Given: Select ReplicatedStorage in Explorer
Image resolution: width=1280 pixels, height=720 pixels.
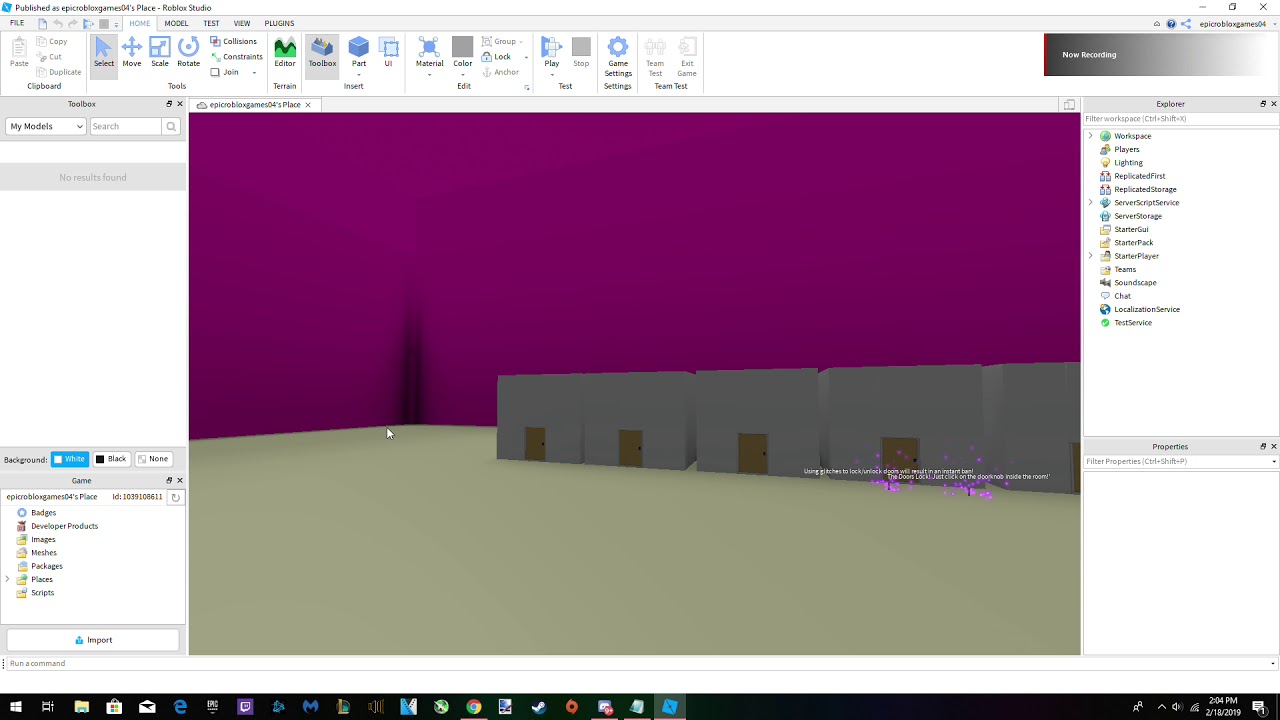Looking at the screenshot, I should 1145,189.
